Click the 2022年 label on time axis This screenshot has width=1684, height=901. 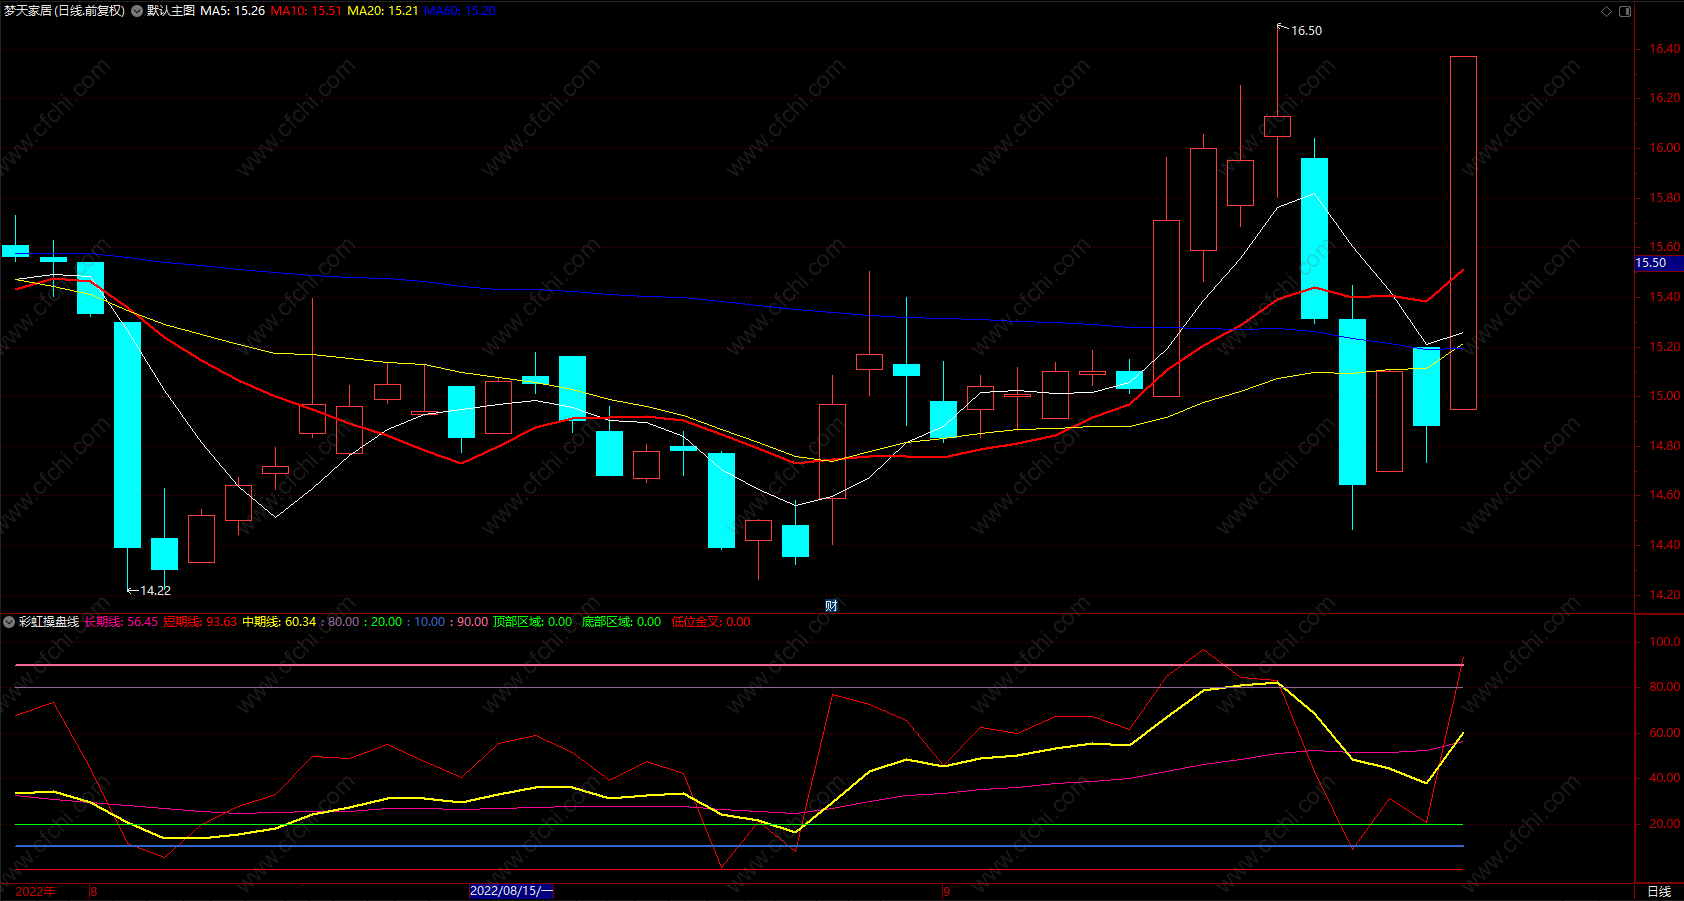[x=35, y=891]
